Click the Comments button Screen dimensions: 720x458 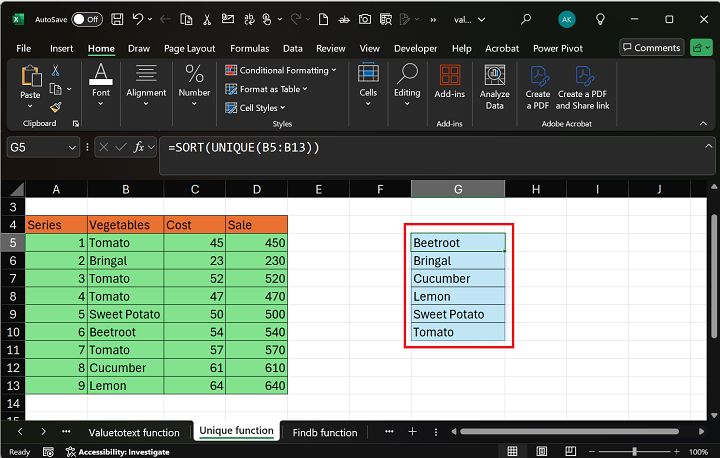coord(650,47)
